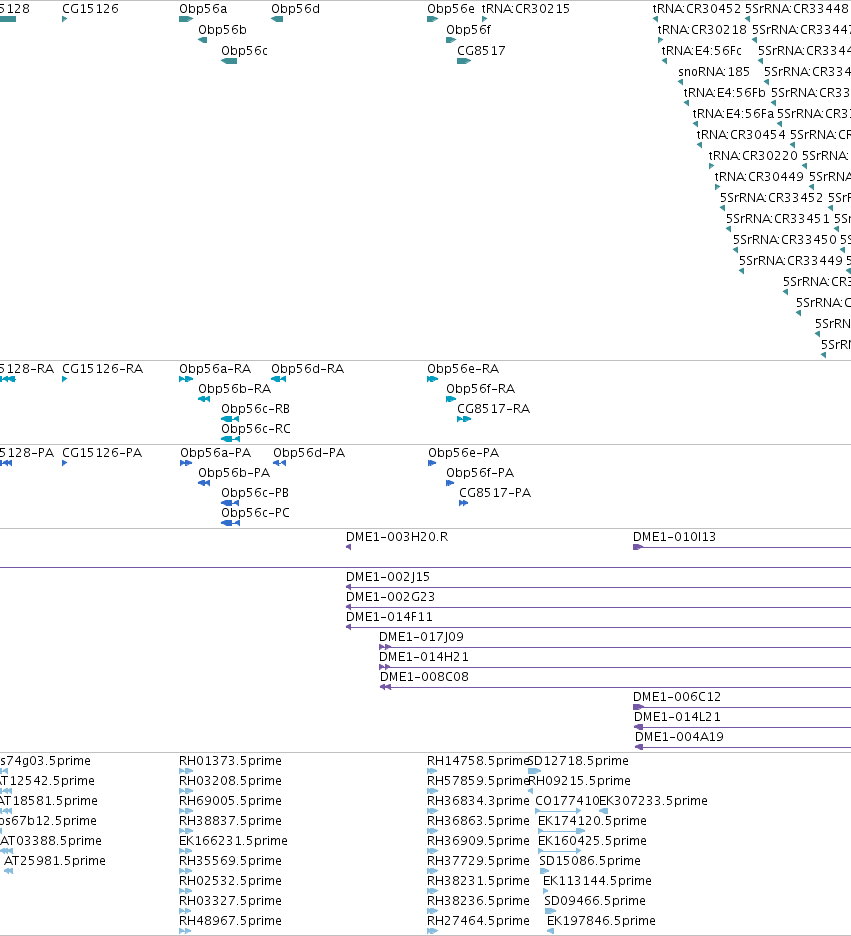Click the RH36834.3prime EST label
This screenshot has height=936, width=851.
tap(478, 800)
